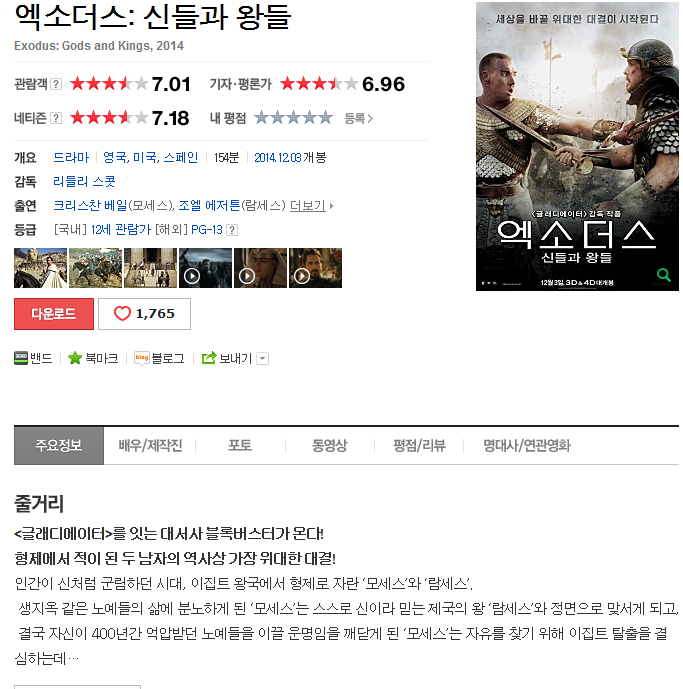Play the fourth thumbnail video clip
683x689 pixels.
point(205,268)
